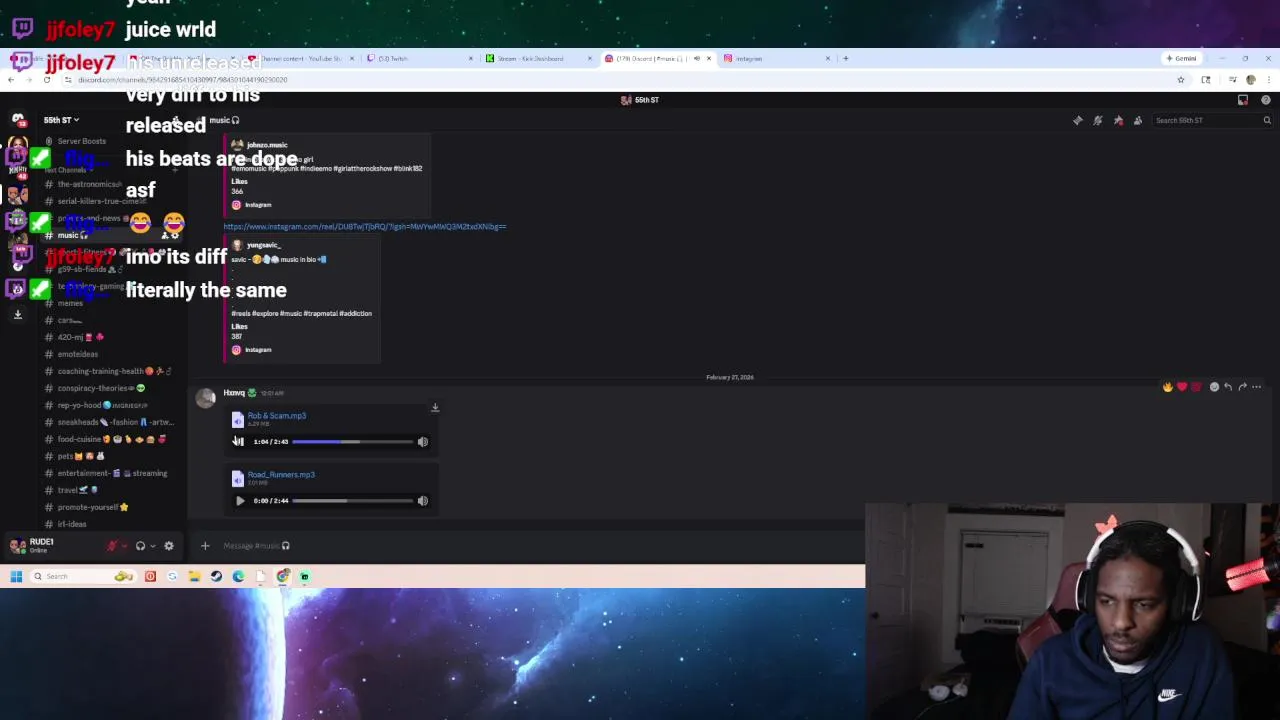The height and width of the screenshot is (720, 1280).
Task: Click the Windows taskbar Search box
Action: pos(84,576)
